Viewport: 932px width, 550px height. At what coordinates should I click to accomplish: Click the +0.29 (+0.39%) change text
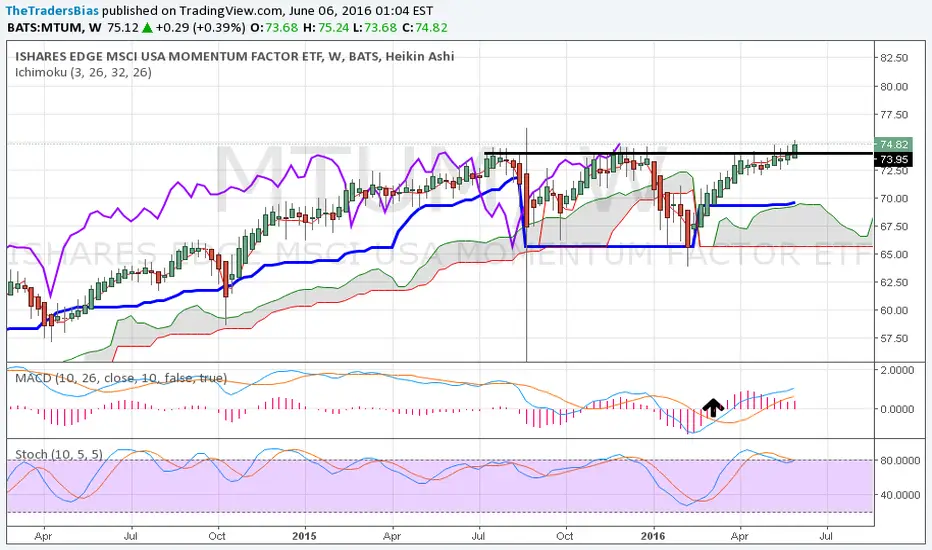coord(200,27)
